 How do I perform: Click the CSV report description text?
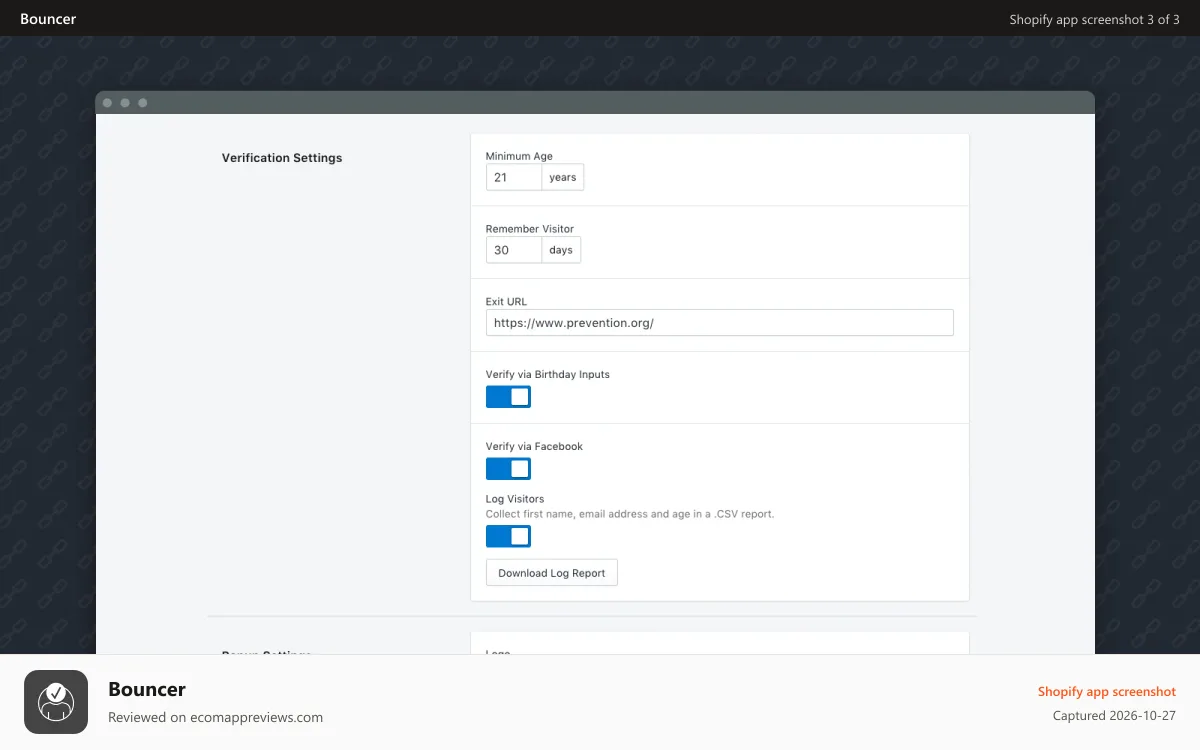pyautogui.click(x=630, y=514)
